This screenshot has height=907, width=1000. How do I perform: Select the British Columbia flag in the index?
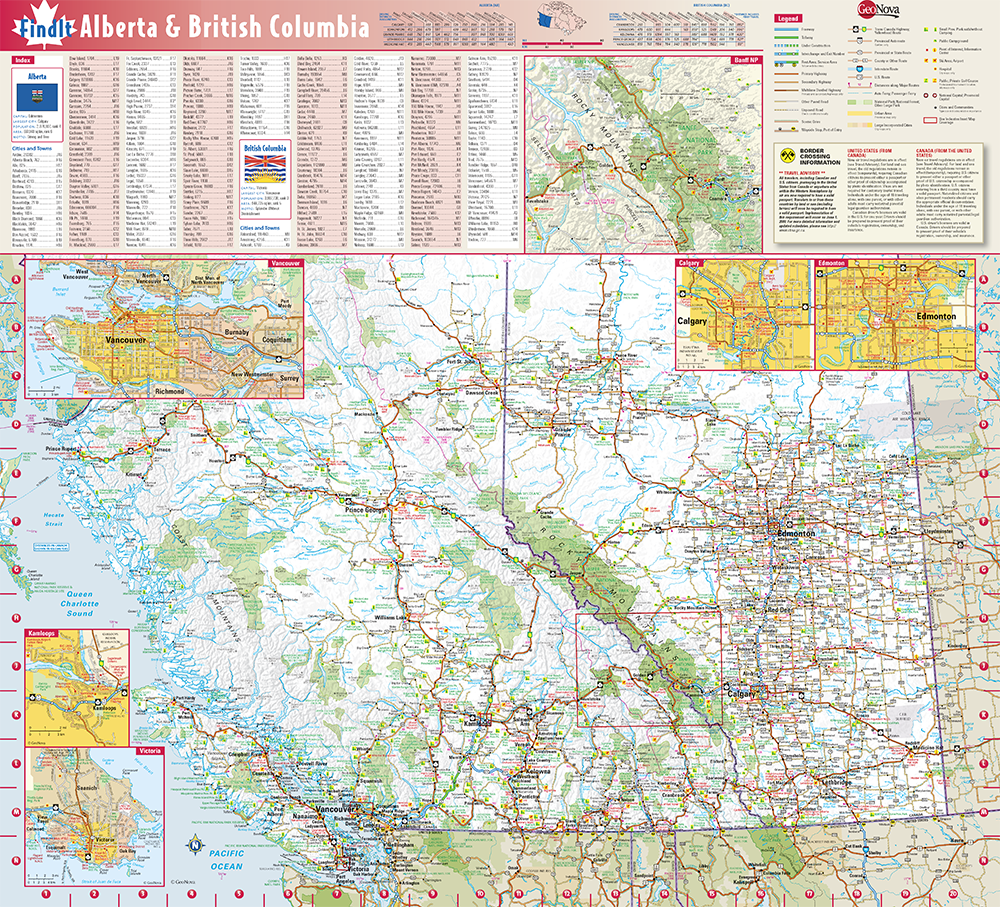tap(265, 168)
